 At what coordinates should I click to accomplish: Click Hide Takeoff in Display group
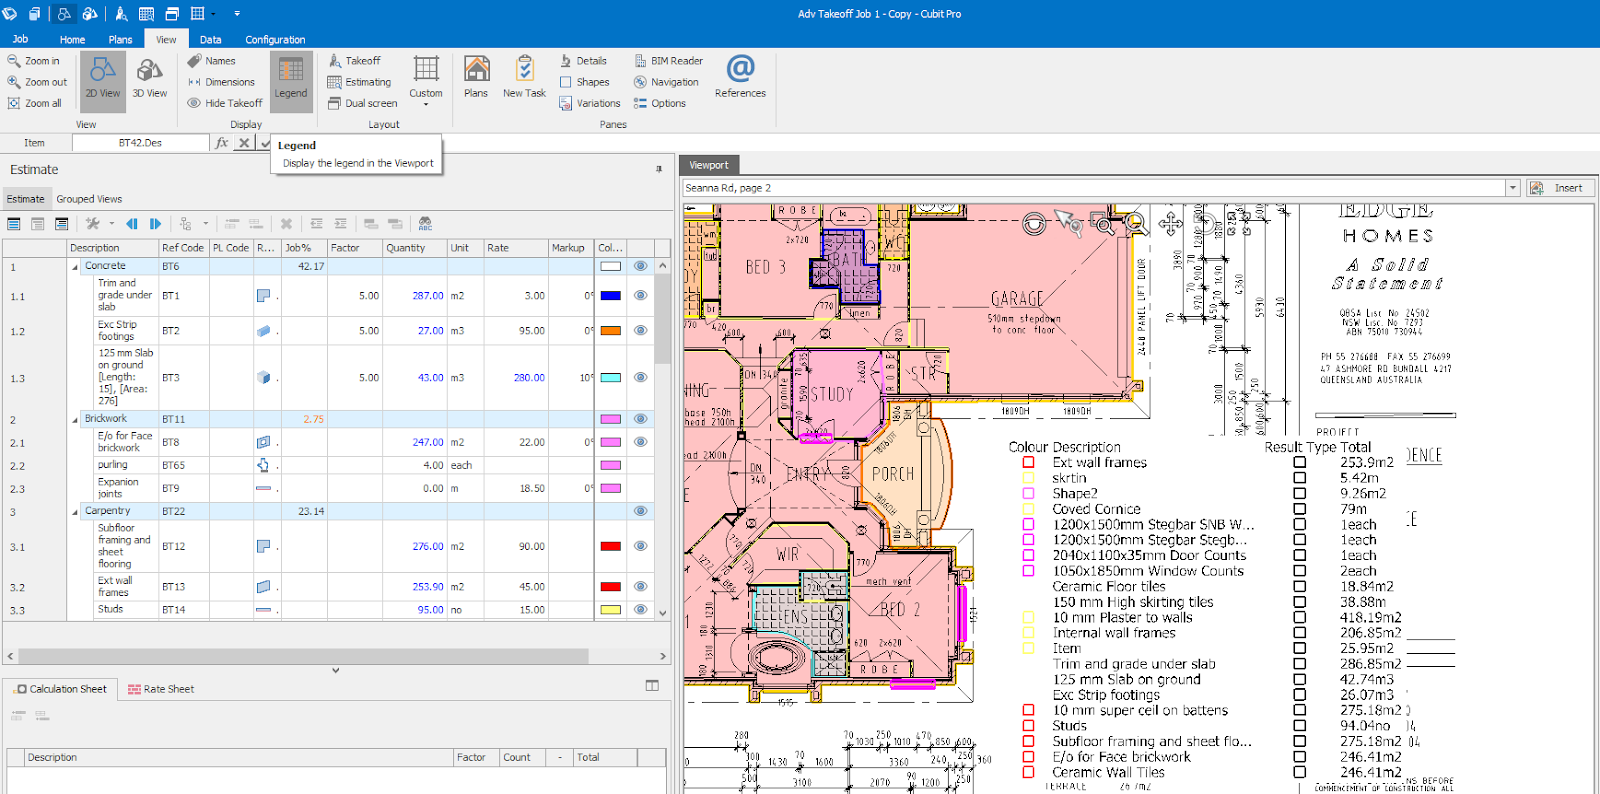[x=225, y=103]
